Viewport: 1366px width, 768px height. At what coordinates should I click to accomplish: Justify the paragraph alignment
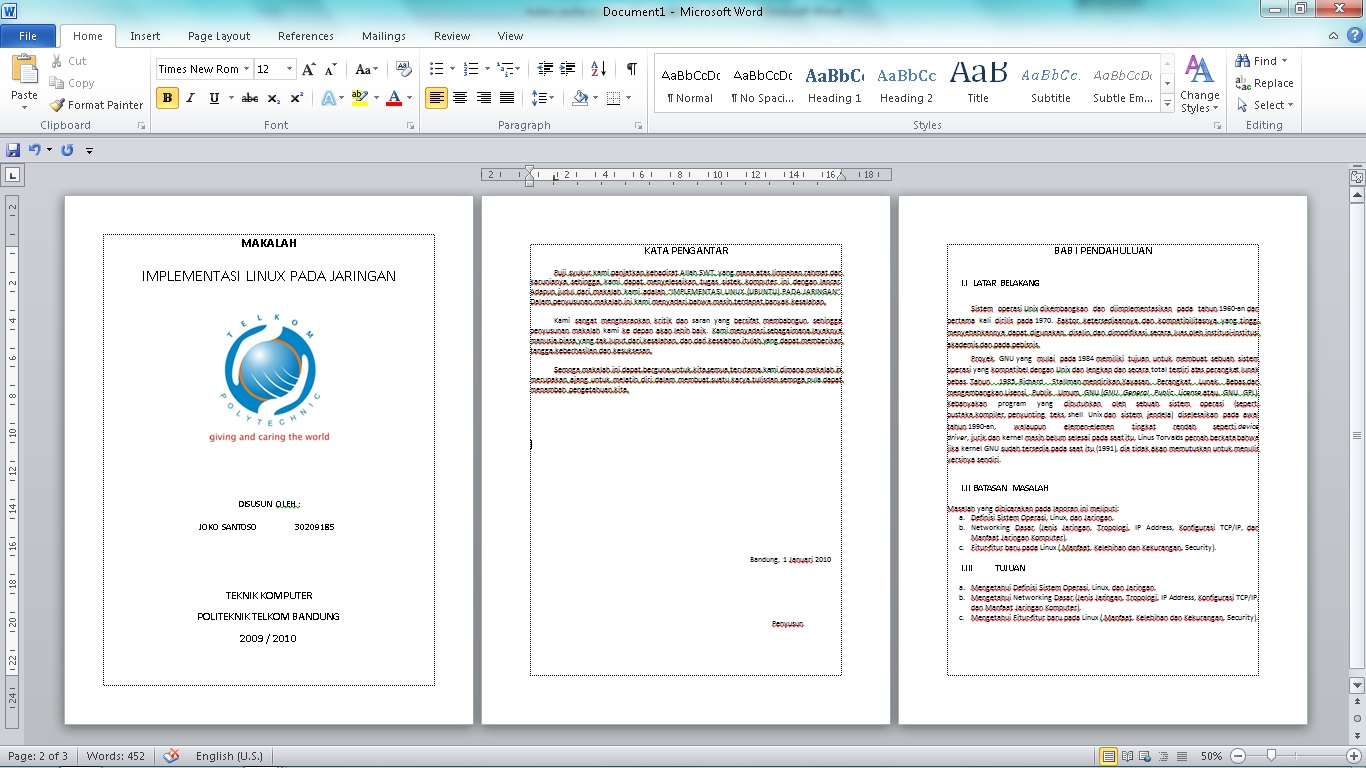pos(505,97)
